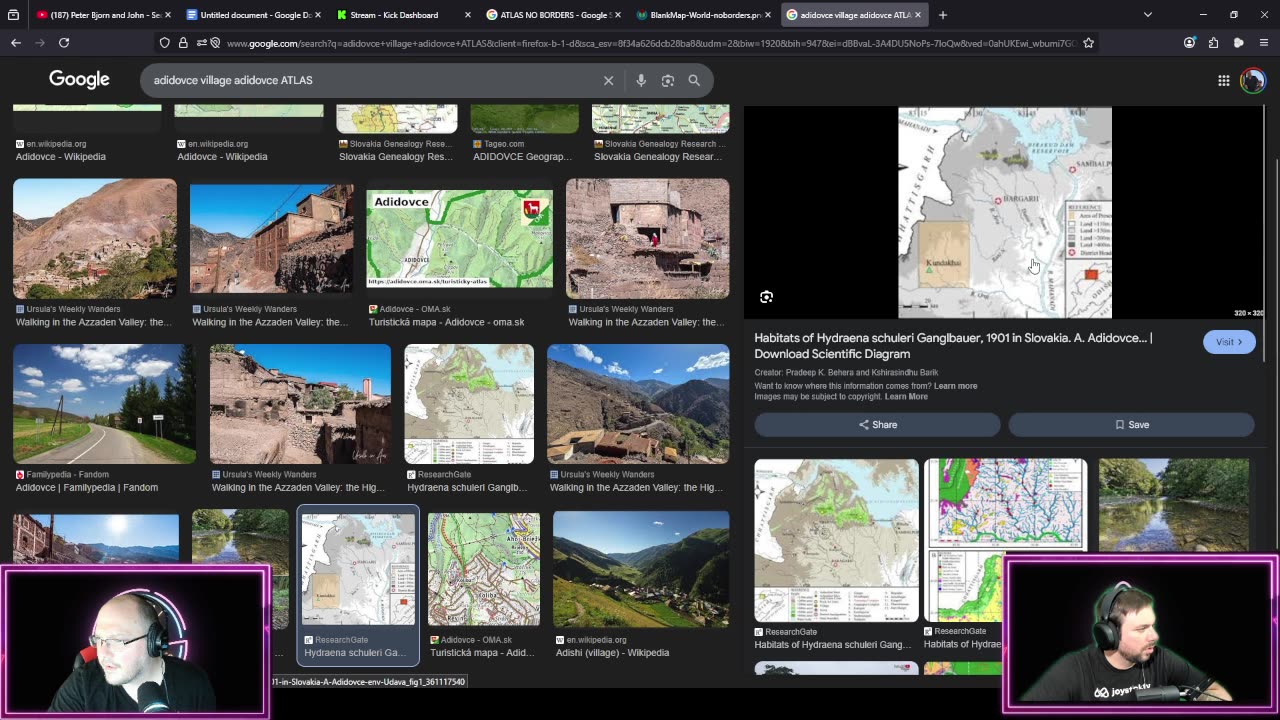Viewport: 1280px width, 720px height.
Task: Open the related river photo thumbnail
Action: click(1174, 505)
